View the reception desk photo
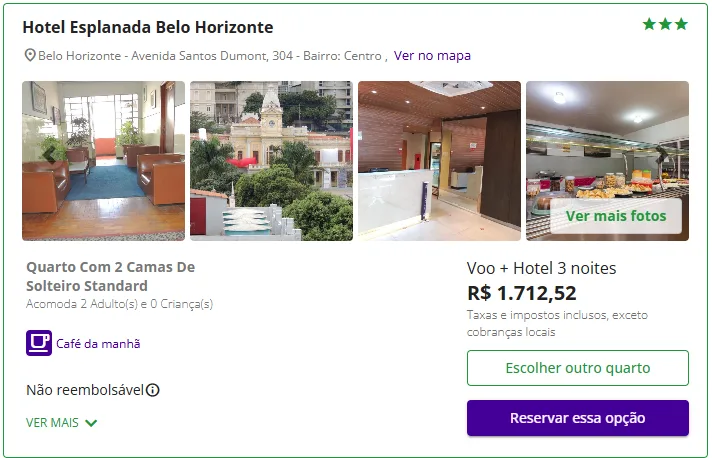The image size is (712, 458). click(x=439, y=161)
